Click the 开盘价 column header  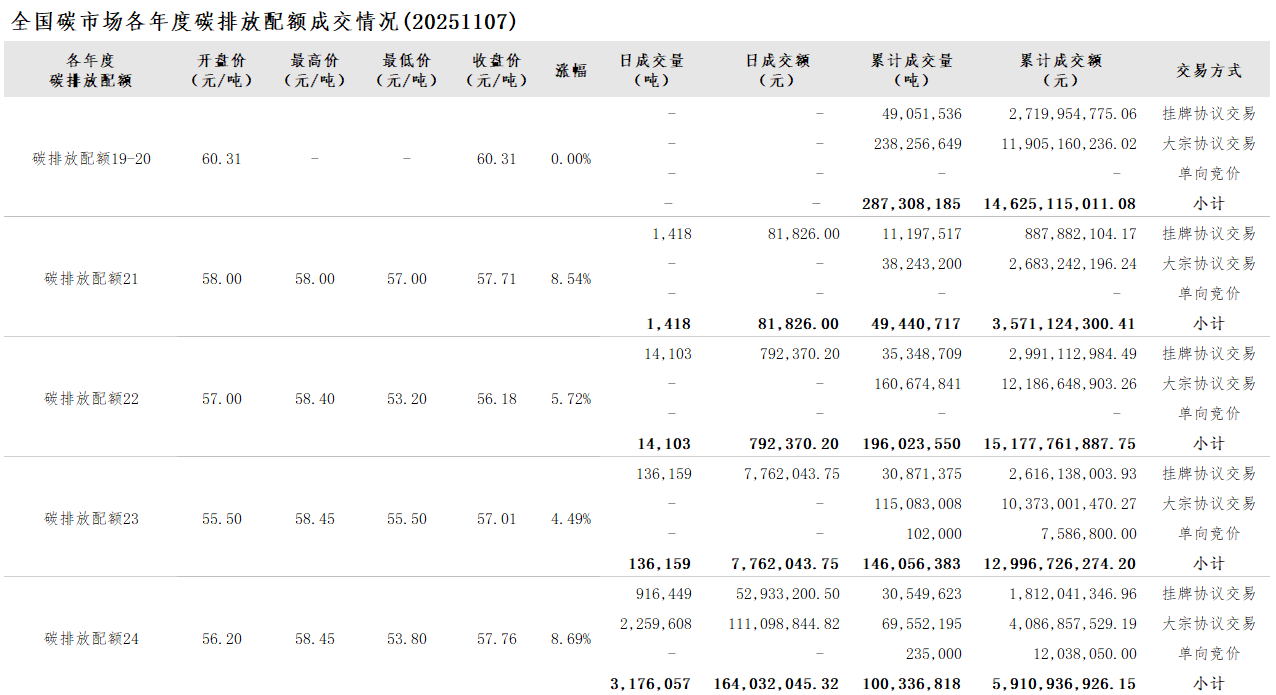[221, 70]
